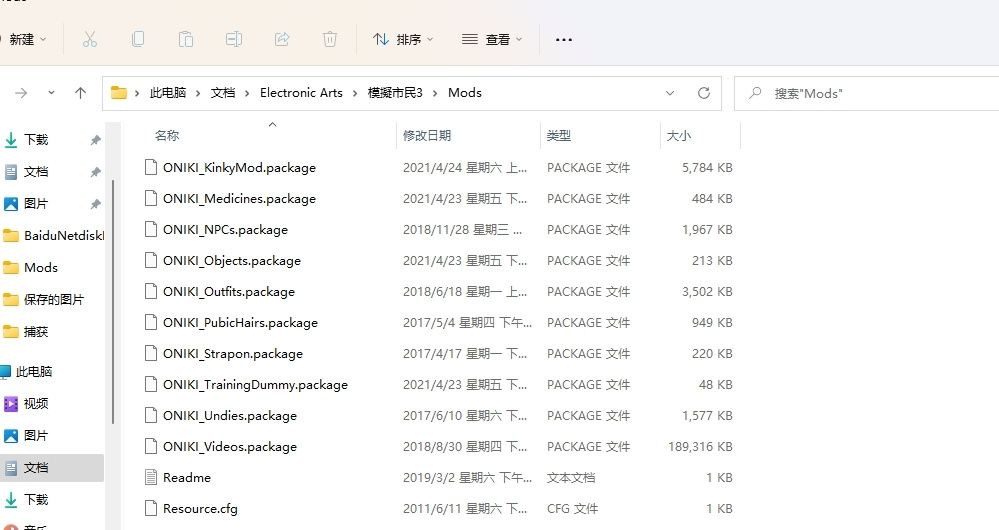
Task: Click the Copy icon in toolbar
Action: (138, 39)
